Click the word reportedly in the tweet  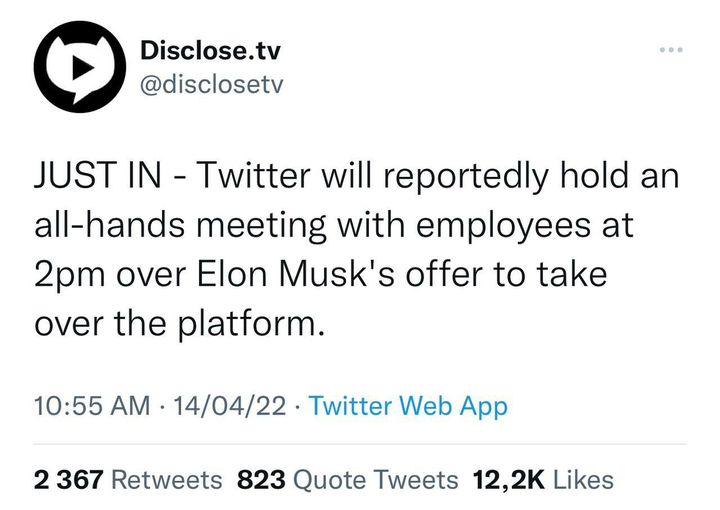pos(466,177)
